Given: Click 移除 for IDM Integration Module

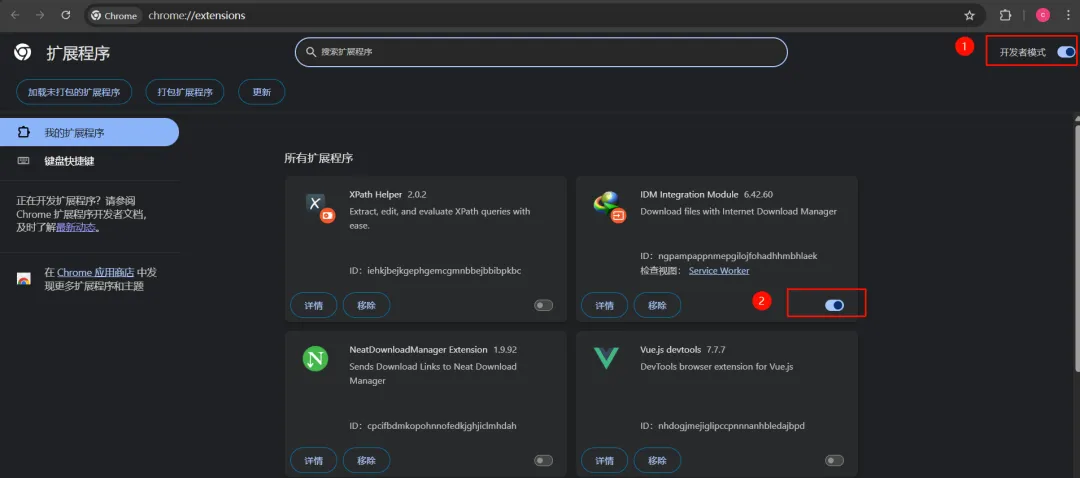Looking at the screenshot, I should pos(657,305).
